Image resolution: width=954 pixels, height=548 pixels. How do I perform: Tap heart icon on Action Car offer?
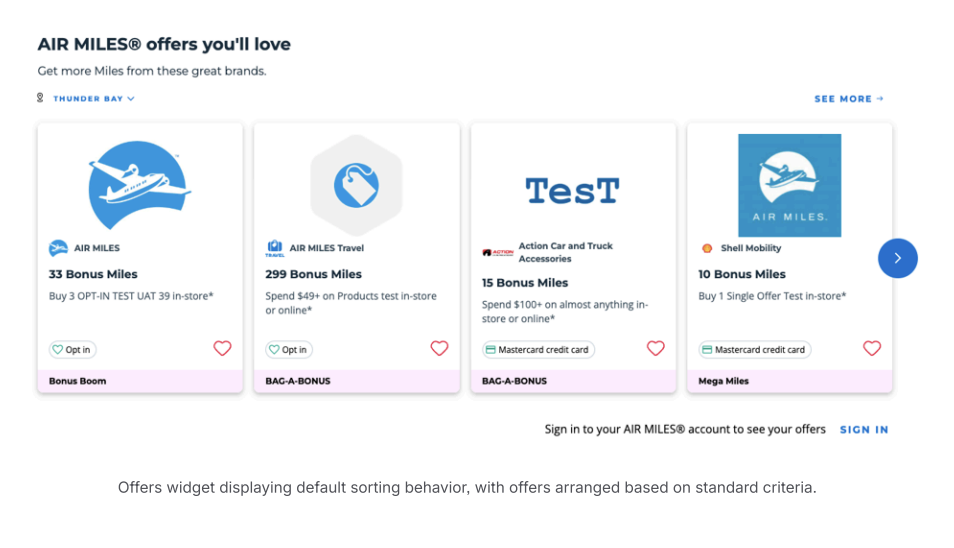[655, 348]
